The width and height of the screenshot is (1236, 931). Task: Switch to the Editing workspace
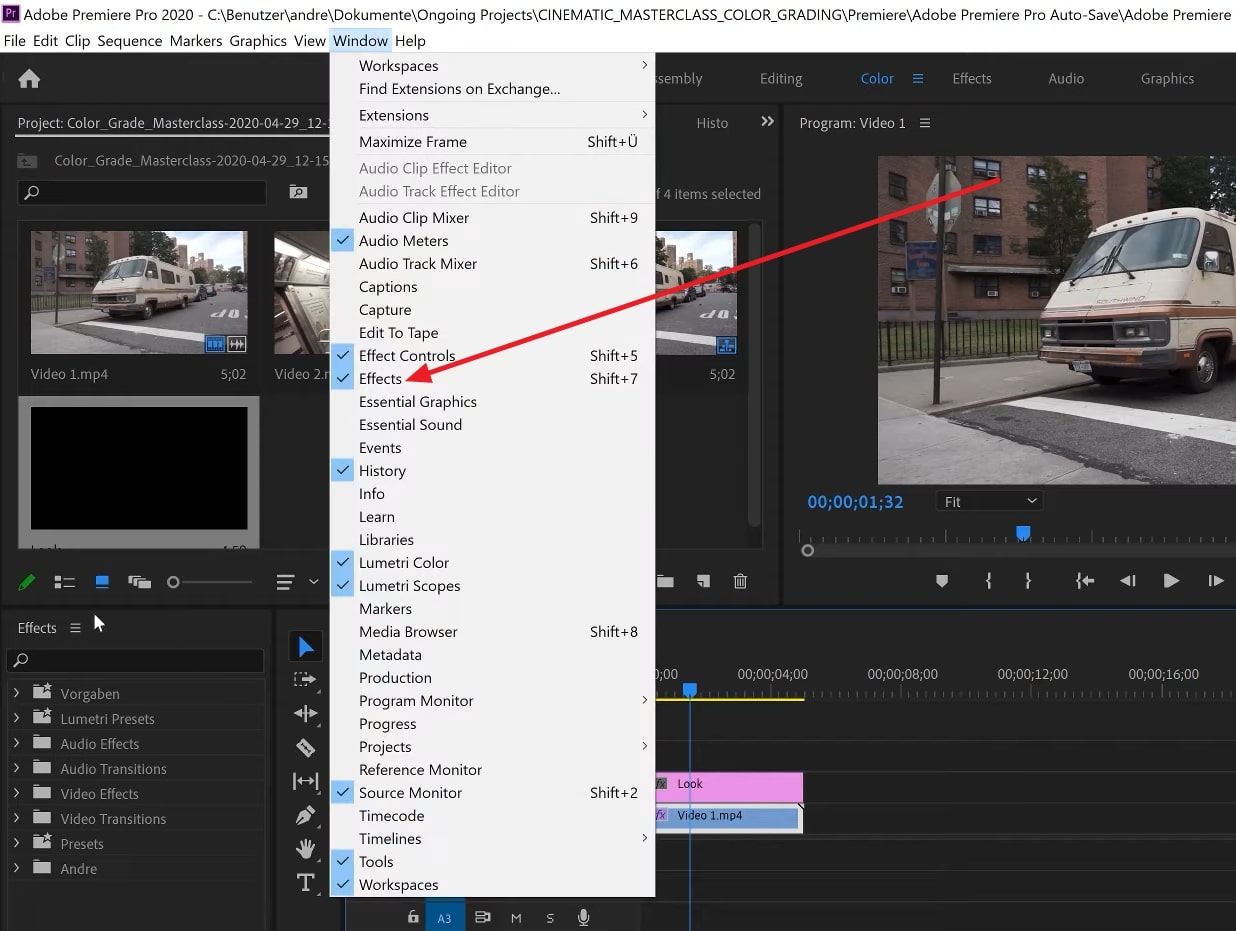(x=779, y=78)
